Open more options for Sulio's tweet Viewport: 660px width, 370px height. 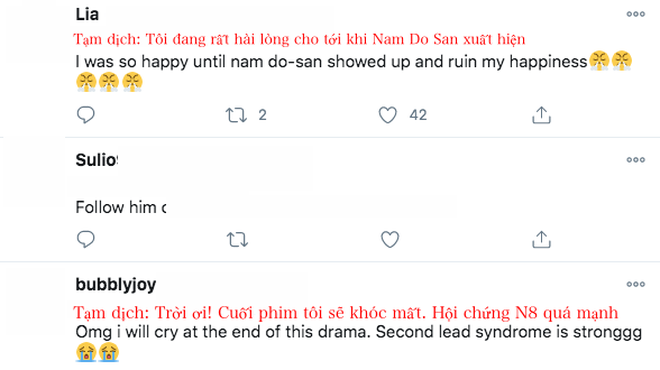636,160
